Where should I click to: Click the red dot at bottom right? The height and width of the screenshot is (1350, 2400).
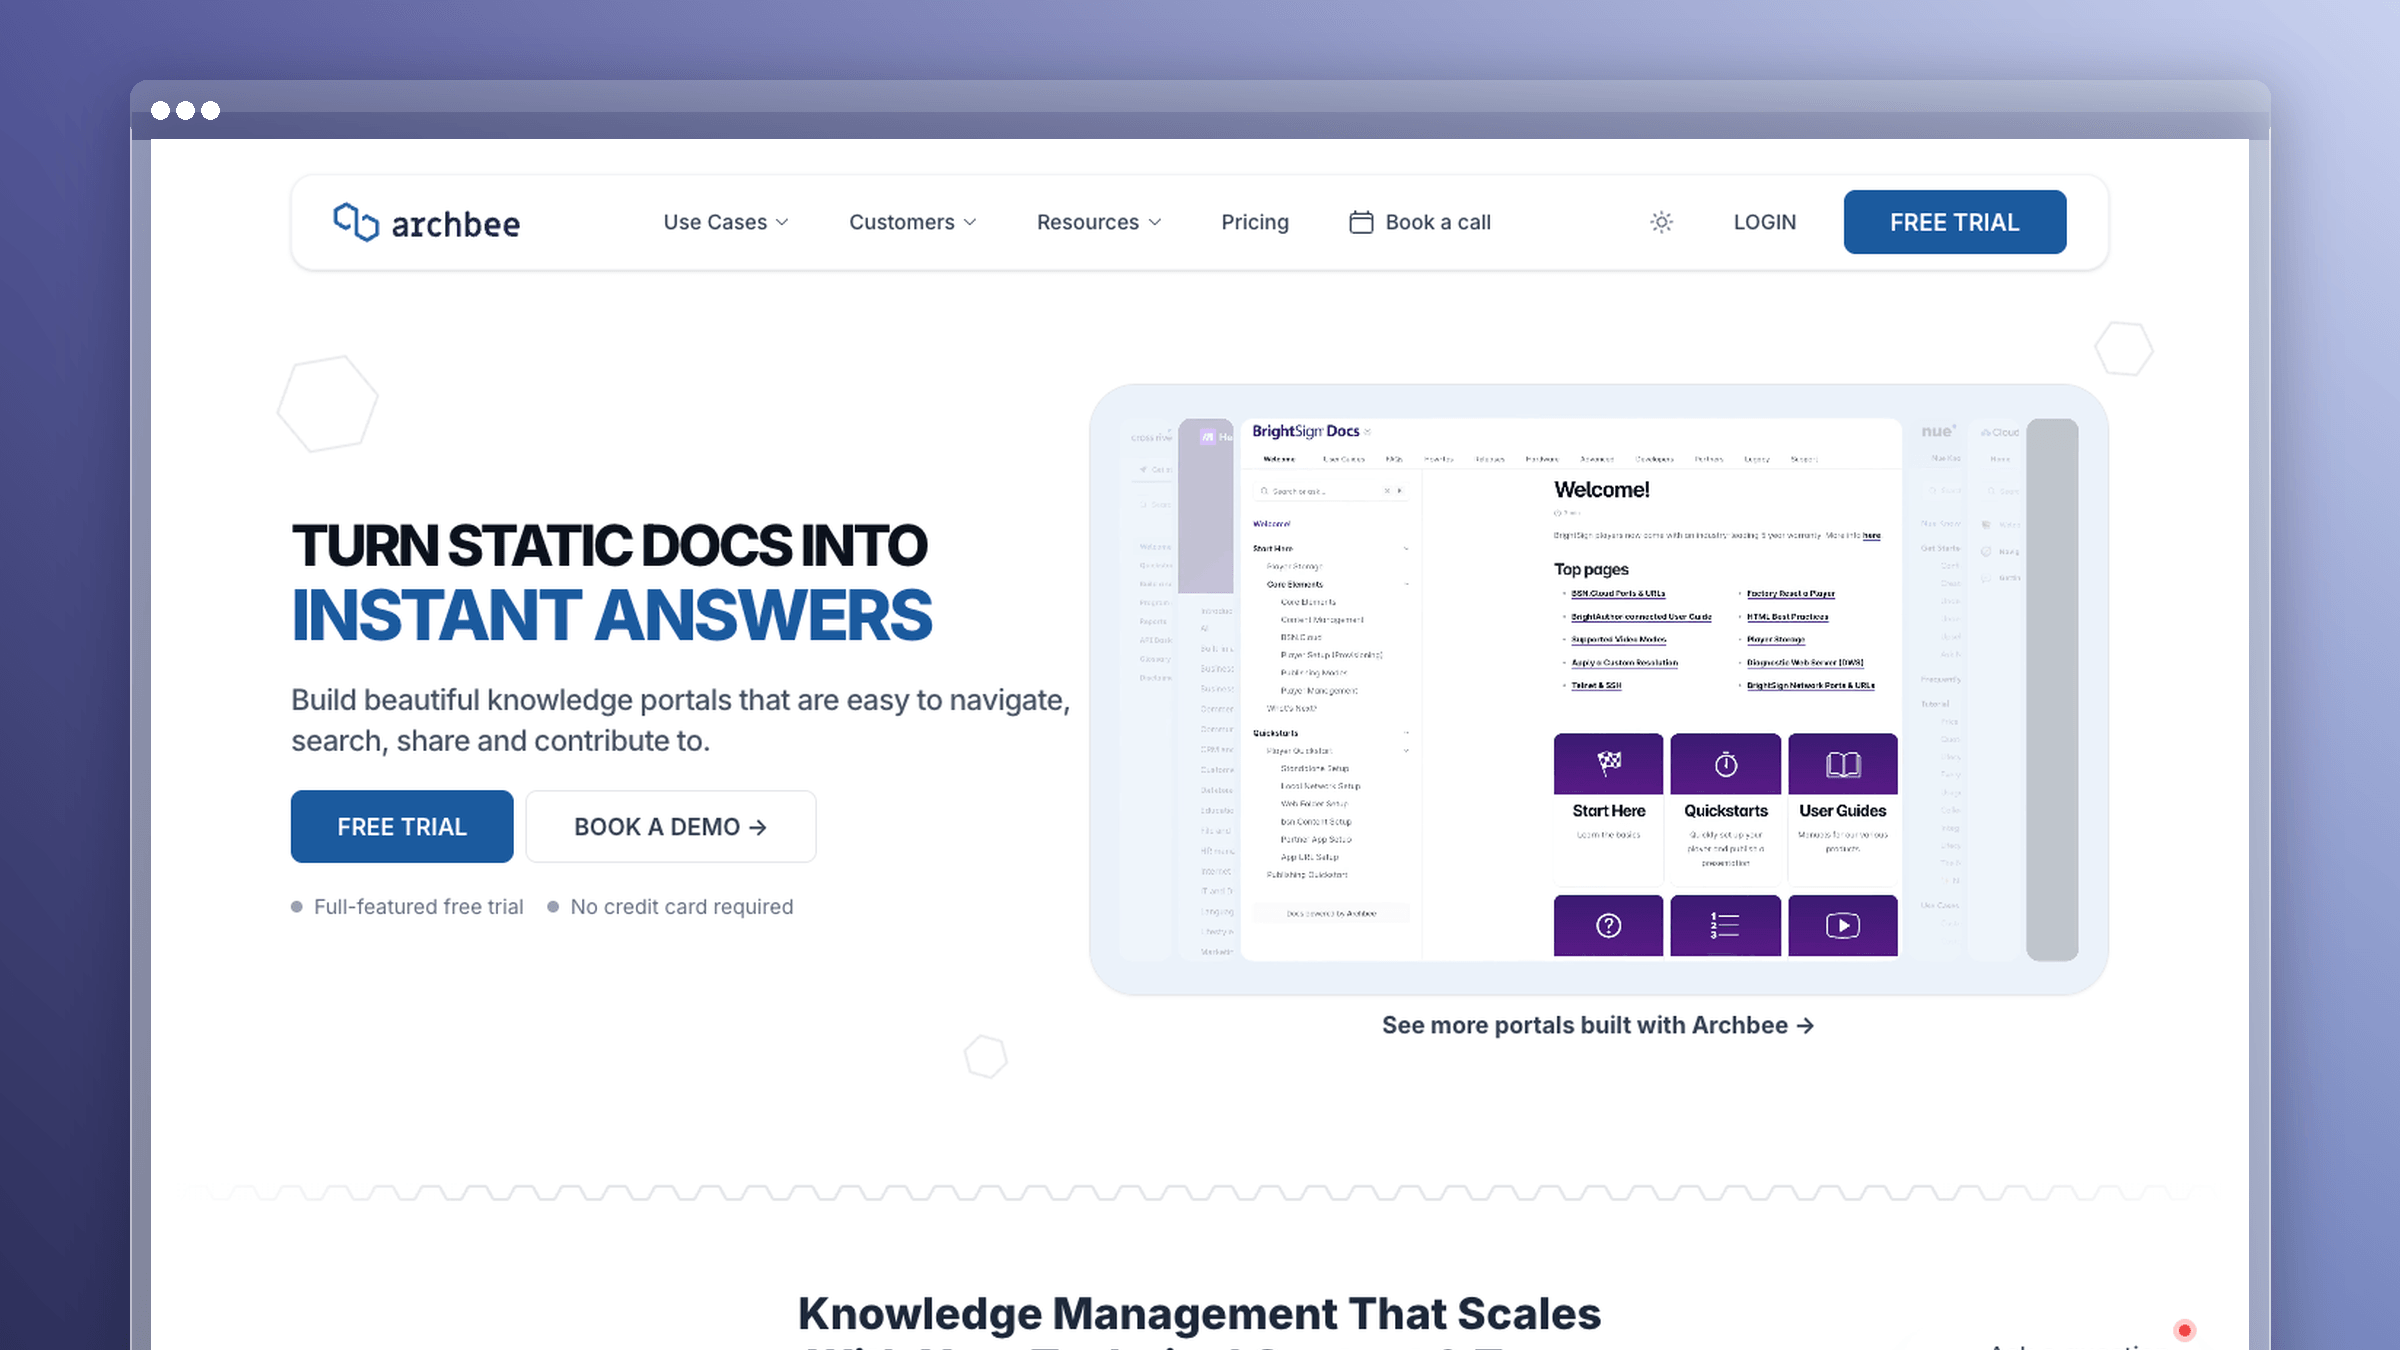coord(2184,1330)
